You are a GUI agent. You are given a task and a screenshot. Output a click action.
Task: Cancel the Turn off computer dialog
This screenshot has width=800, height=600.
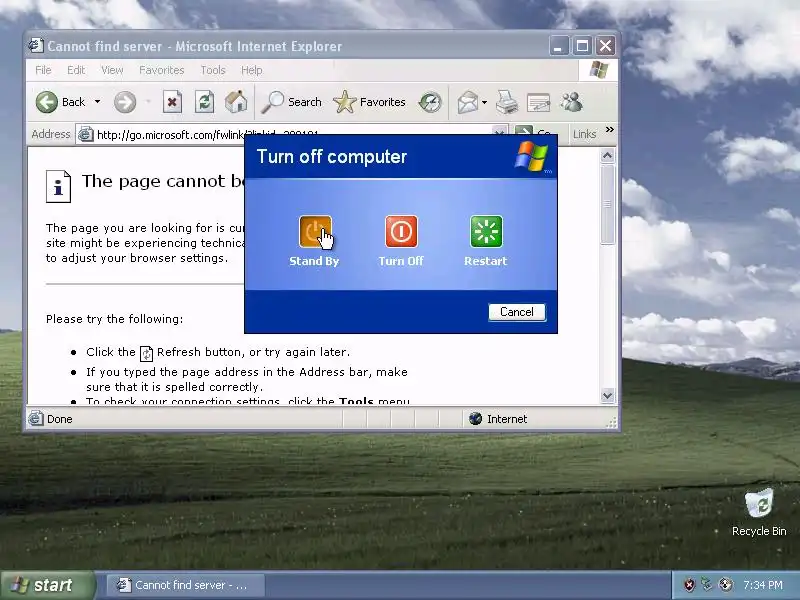pos(517,312)
